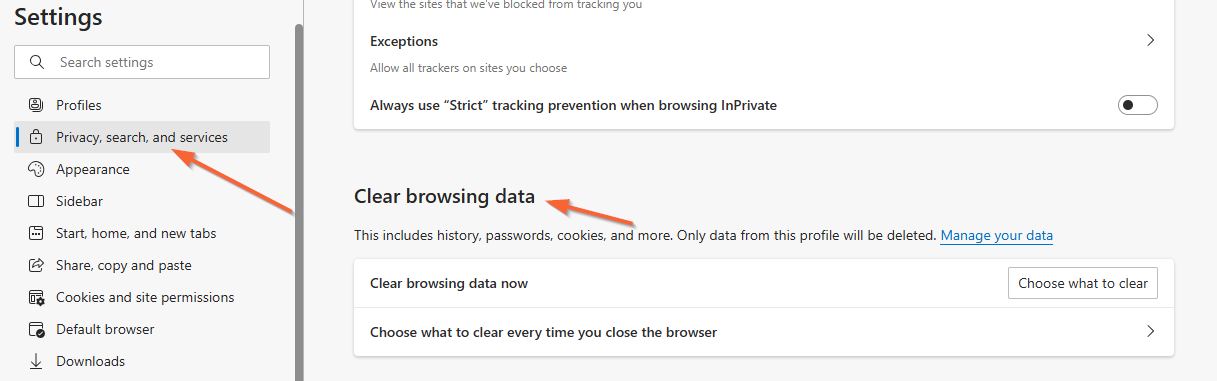Click the Profiles icon in sidebar
The image size is (1217, 381).
coord(37,105)
